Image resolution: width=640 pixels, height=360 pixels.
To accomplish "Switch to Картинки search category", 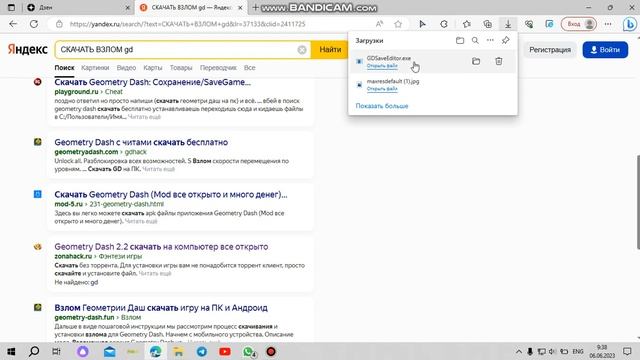I will [95, 68].
